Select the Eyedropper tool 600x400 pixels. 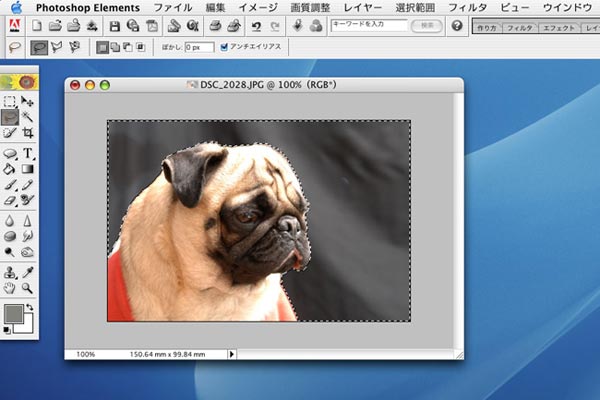(27, 273)
